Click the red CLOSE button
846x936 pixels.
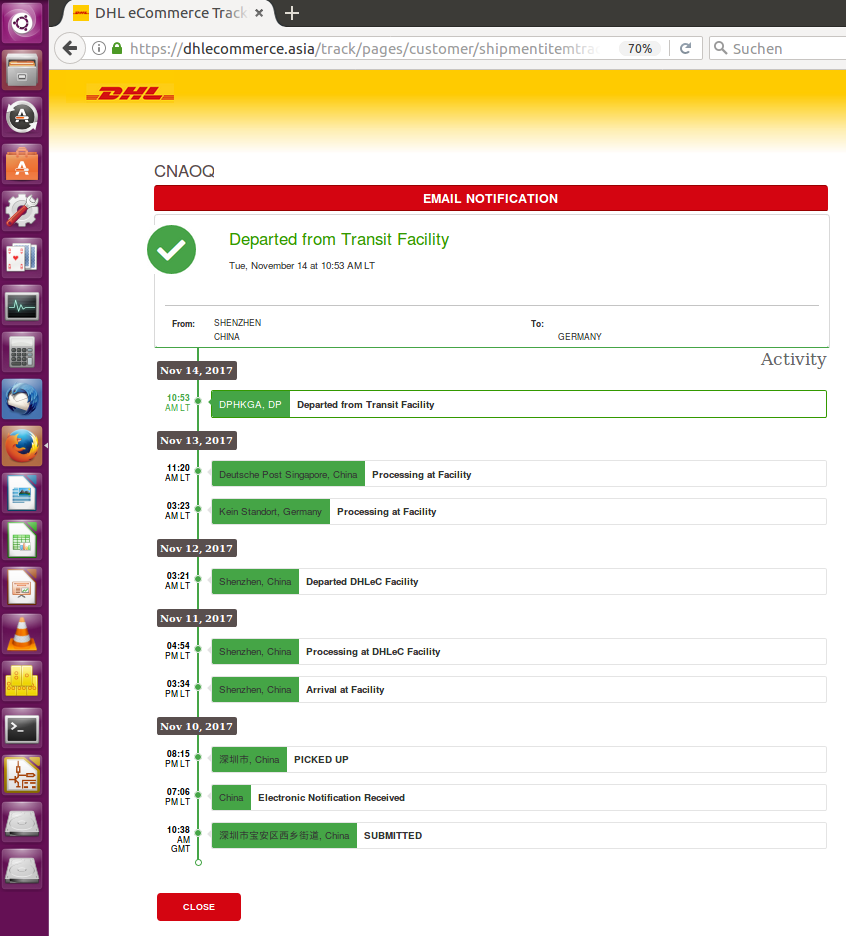click(x=199, y=907)
